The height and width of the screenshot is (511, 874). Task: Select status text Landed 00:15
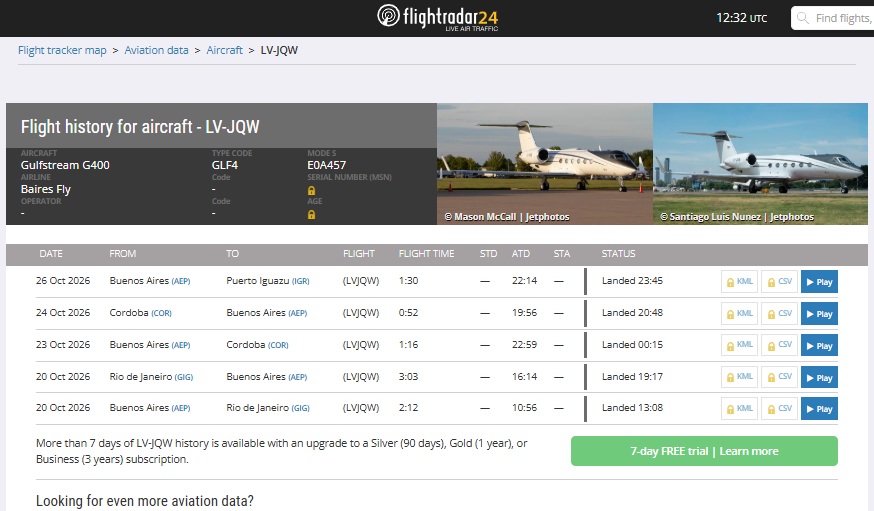click(x=632, y=345)
